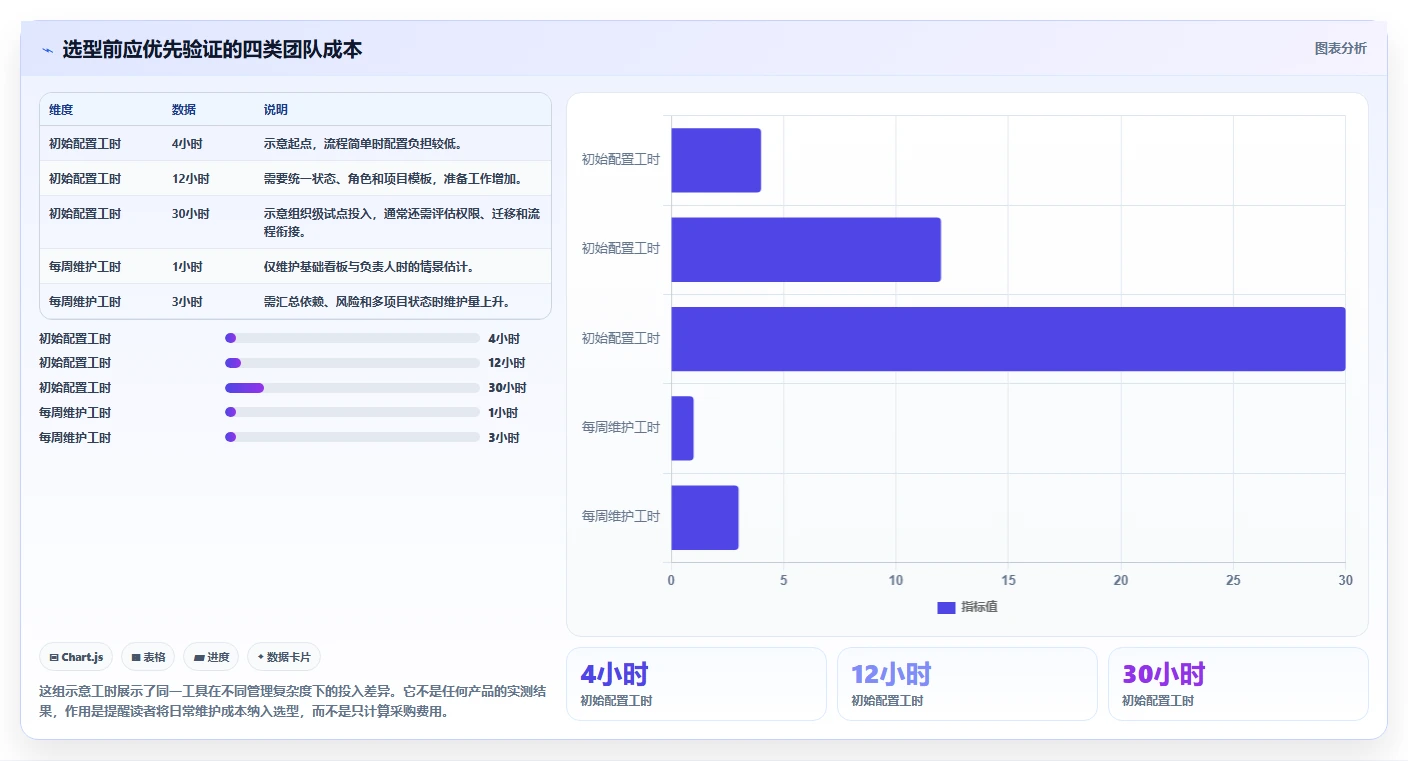1408x761 pixels.
Task: Click the chart bar reaching value 12
Action: pyautogui.click(x=806, y=249)
